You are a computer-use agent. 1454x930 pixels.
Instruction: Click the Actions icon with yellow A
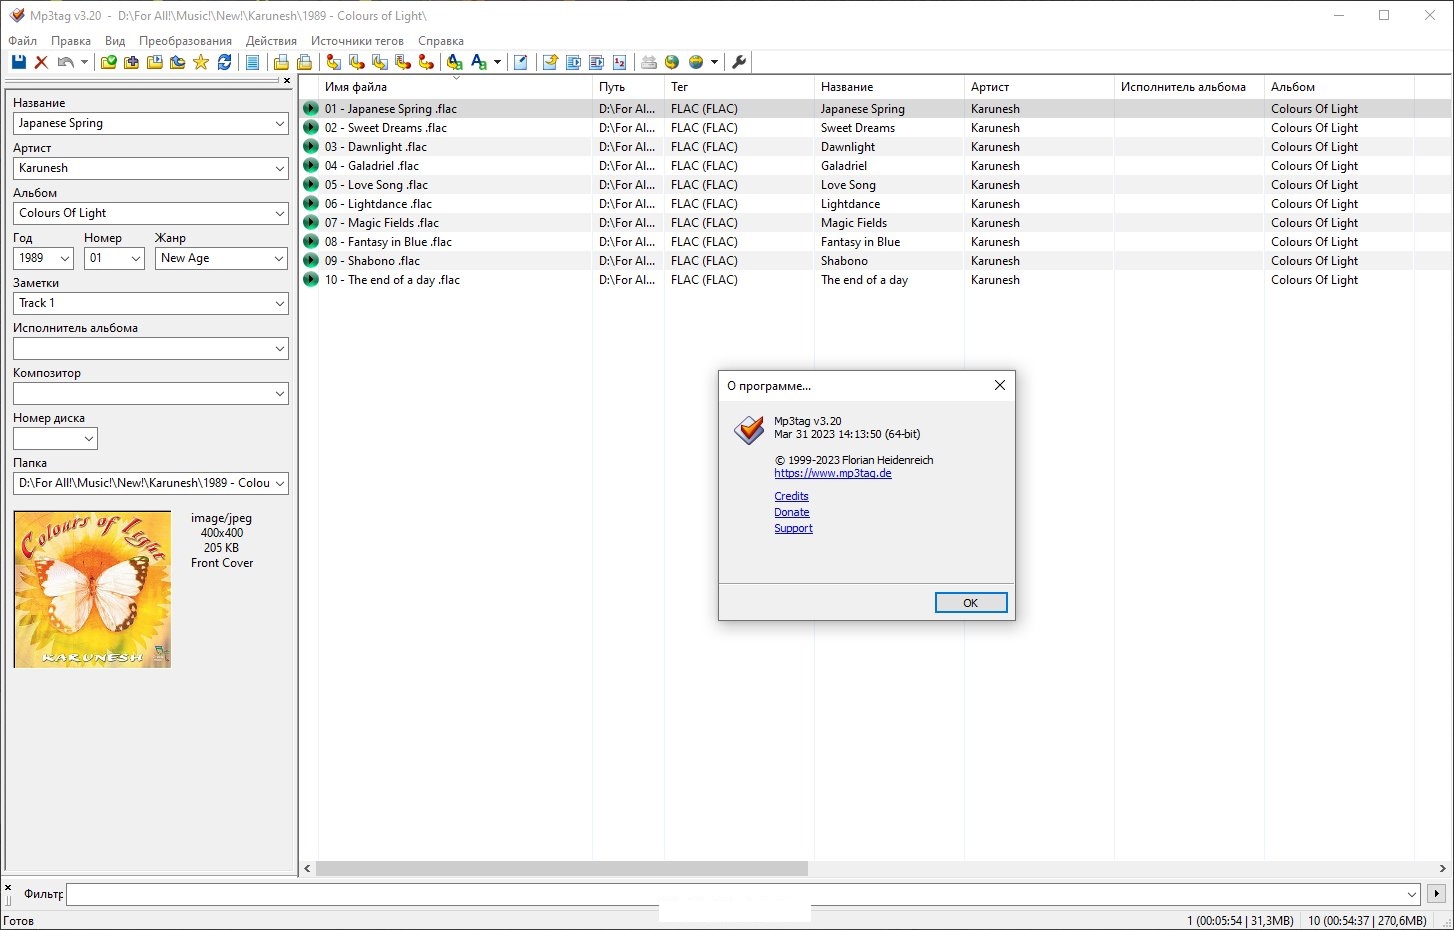(x=455, y=62)
